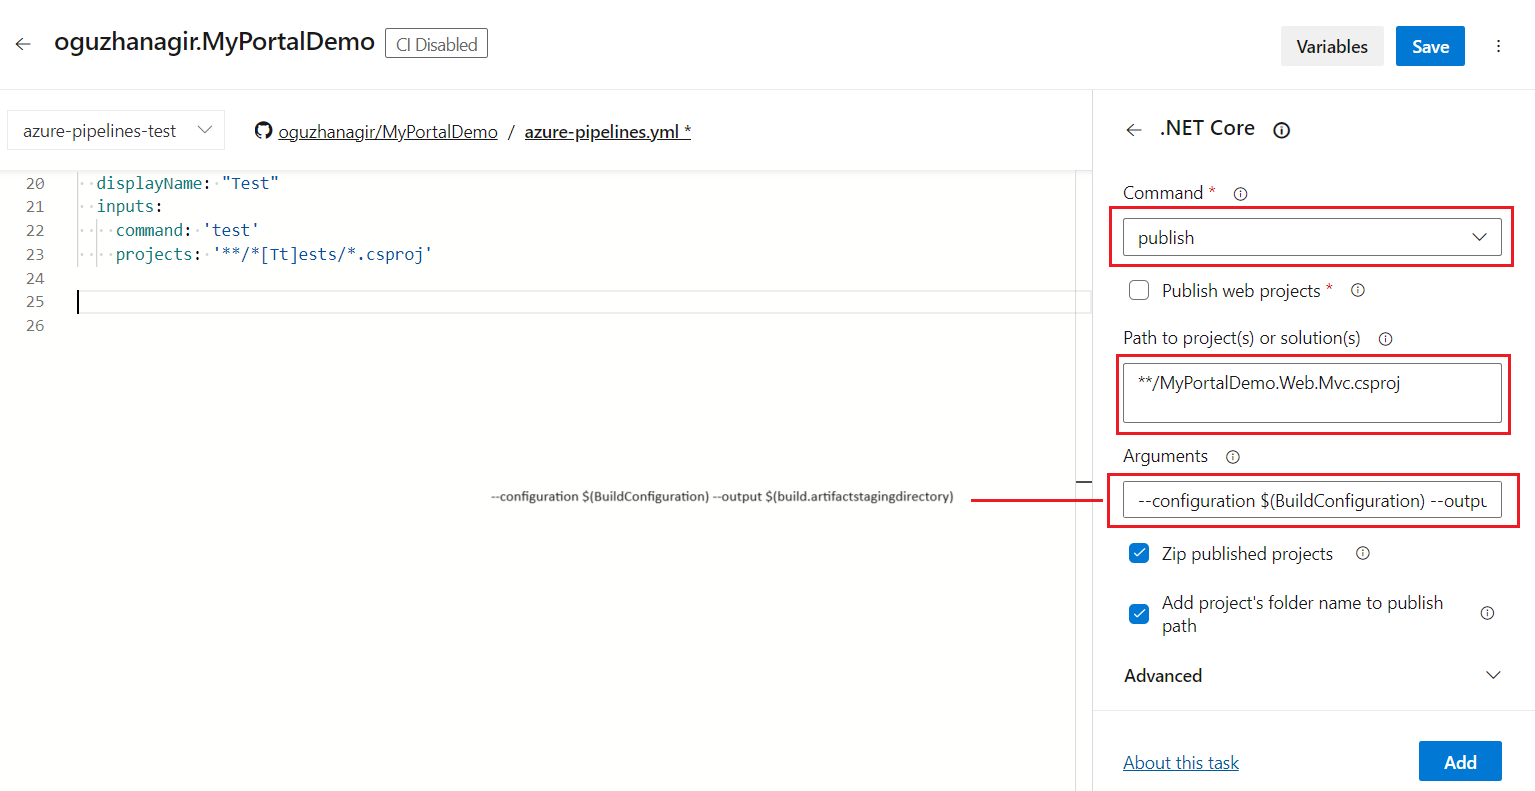Go back with the top-left arrow
The image size is (1535, 791).
23,44
